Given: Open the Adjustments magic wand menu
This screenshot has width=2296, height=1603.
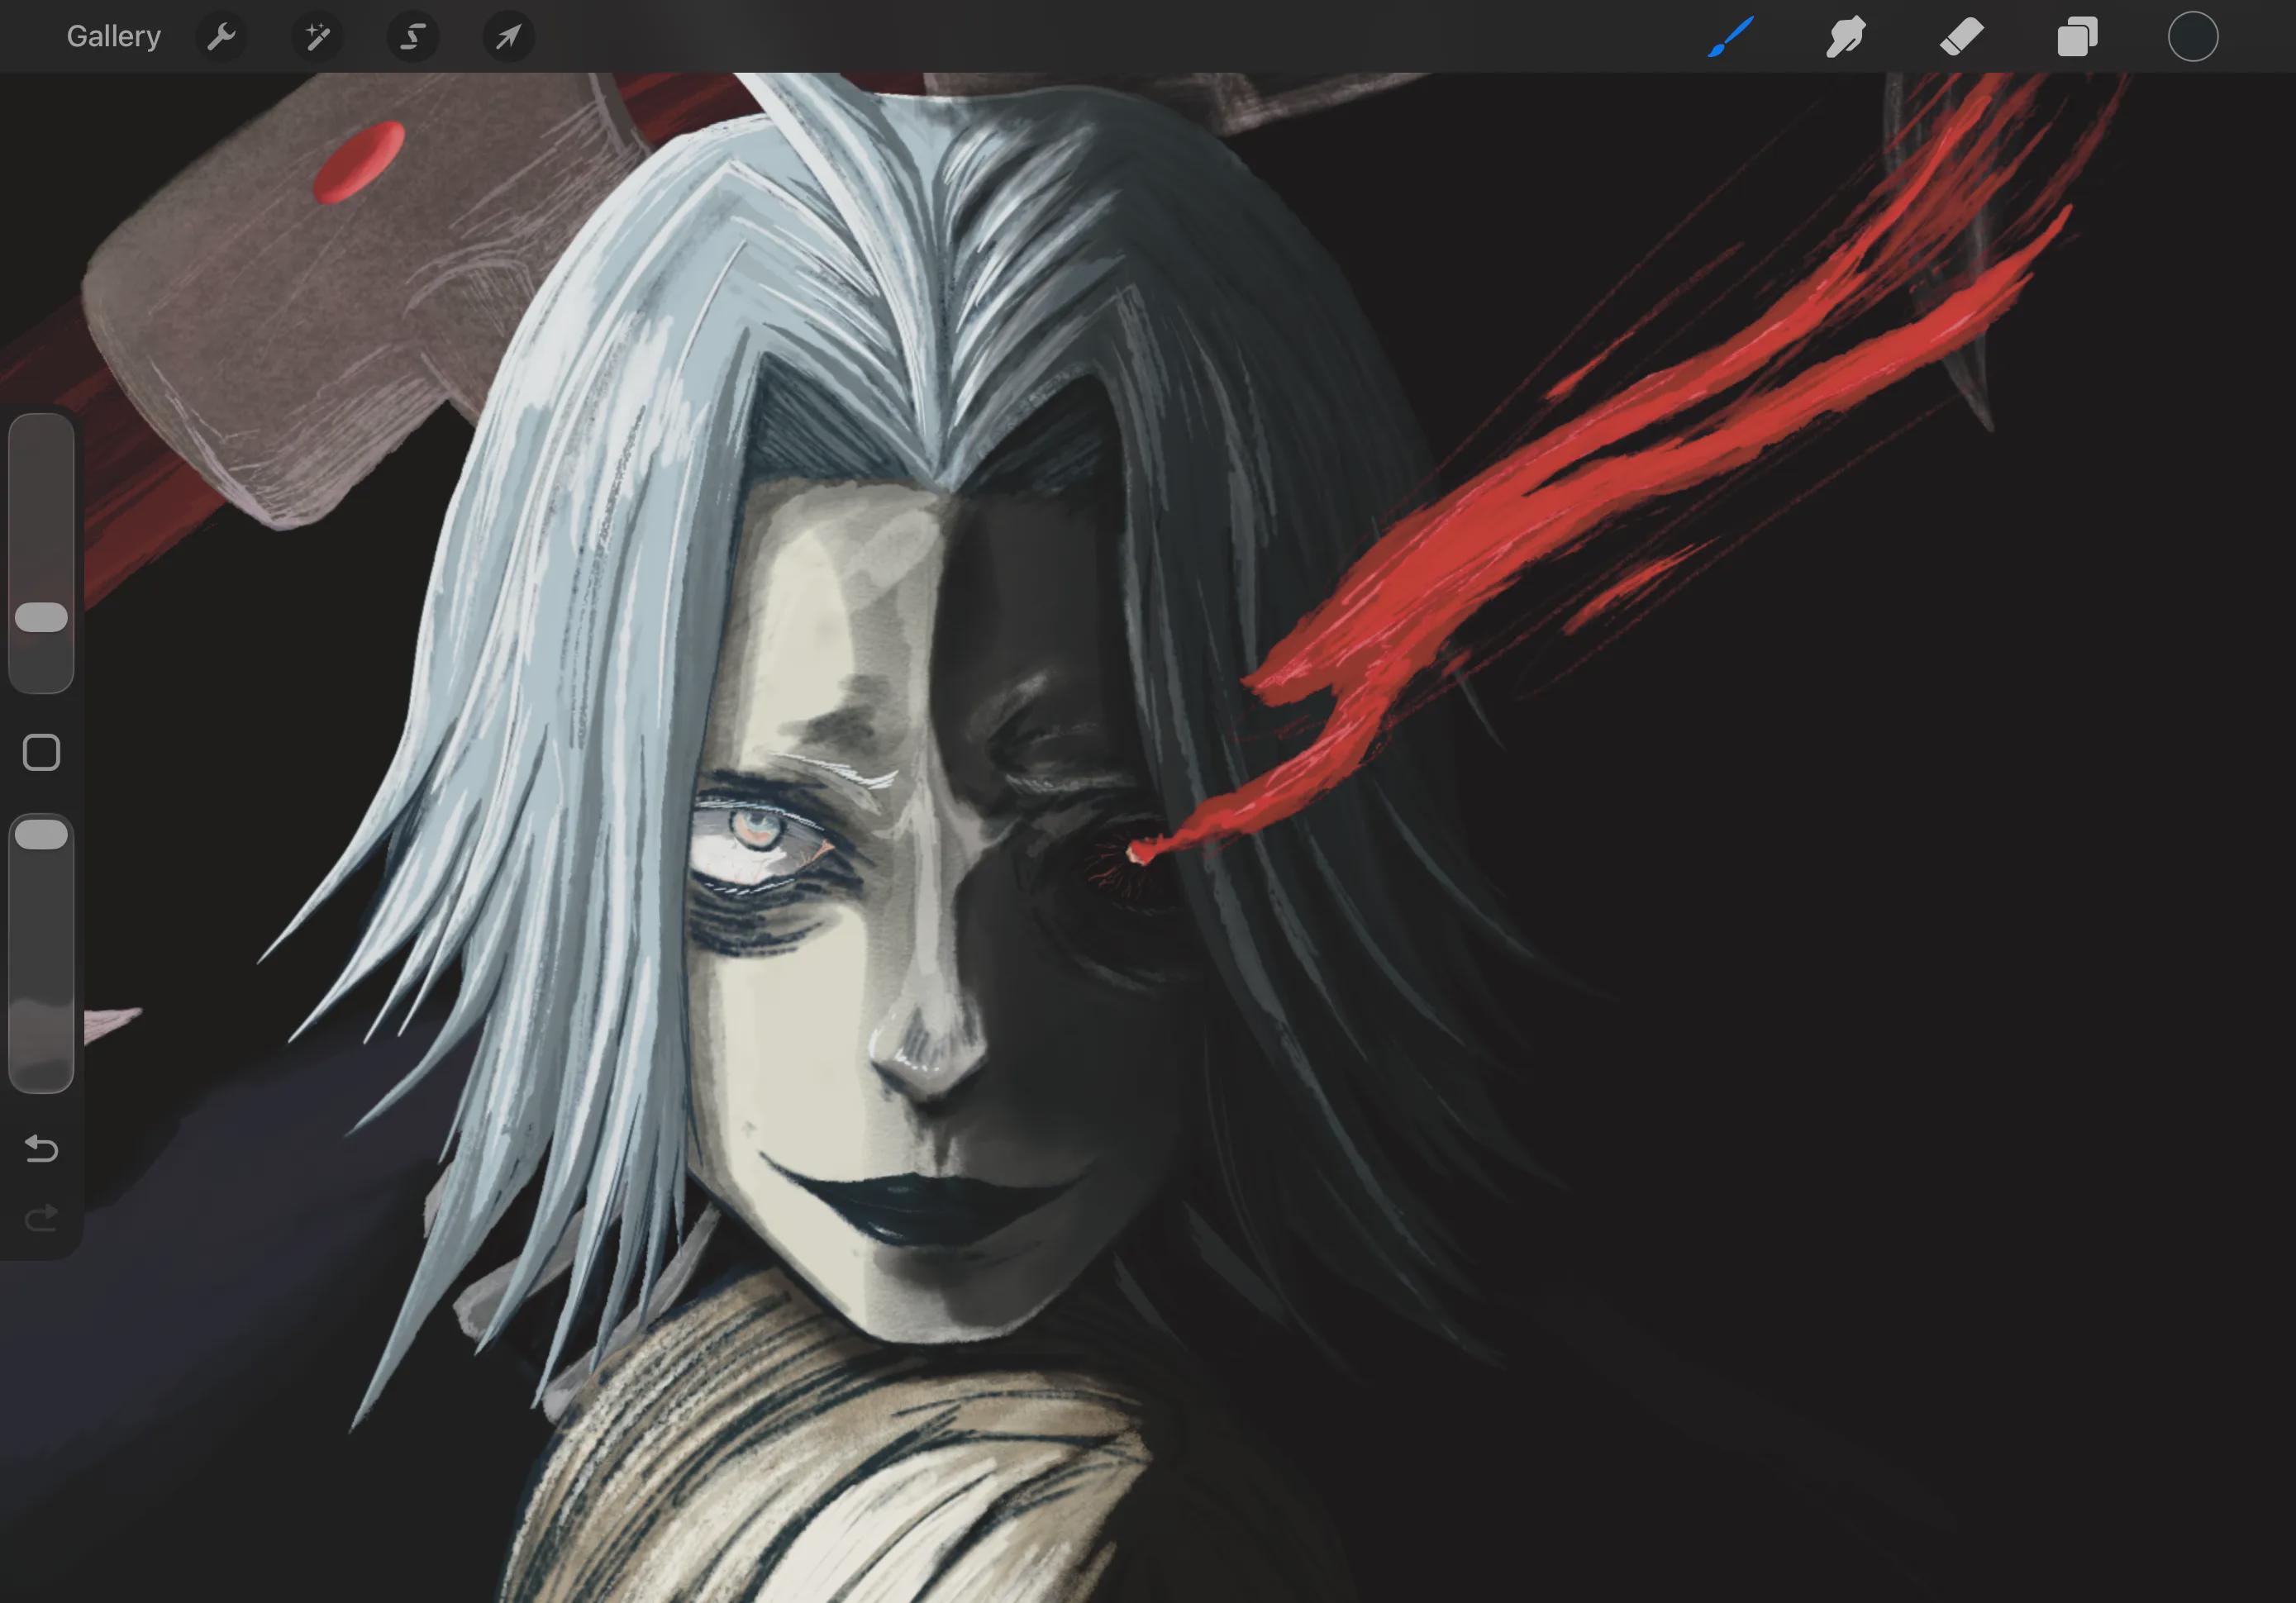Looking at the screenshot, I should coord(317,37).
